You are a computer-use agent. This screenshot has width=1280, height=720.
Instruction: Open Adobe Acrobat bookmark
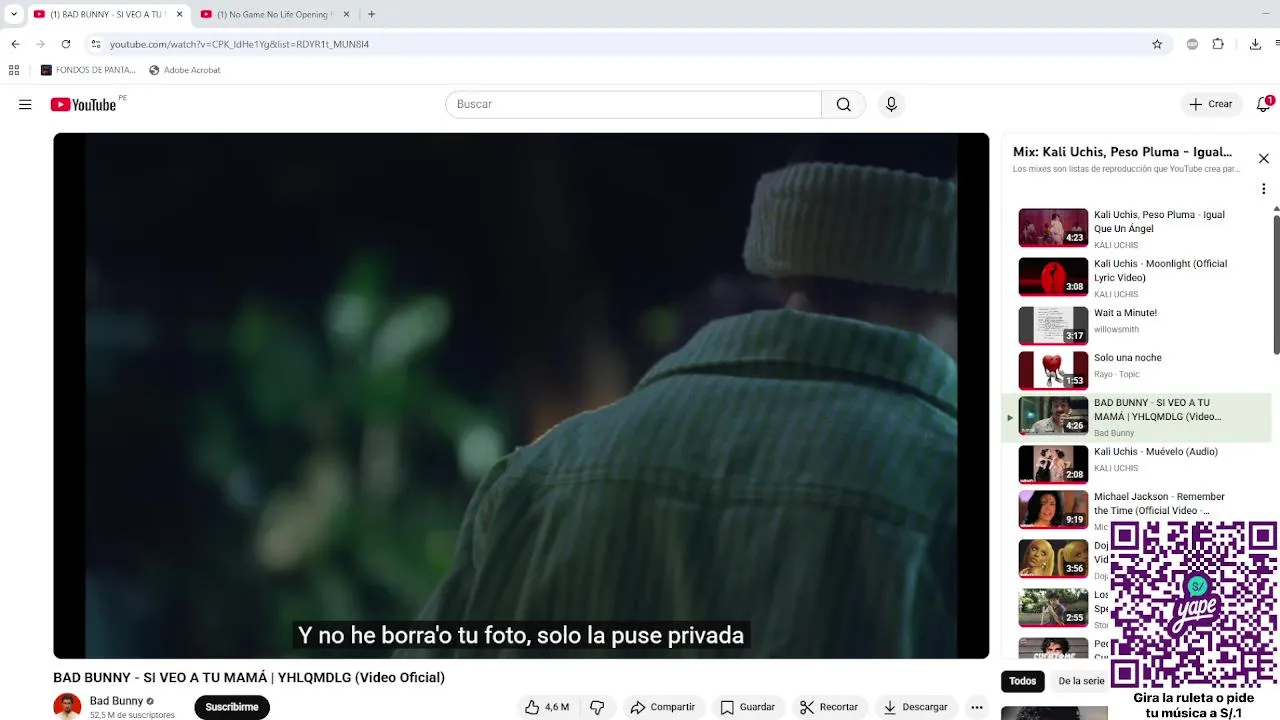tap(185, 70)
